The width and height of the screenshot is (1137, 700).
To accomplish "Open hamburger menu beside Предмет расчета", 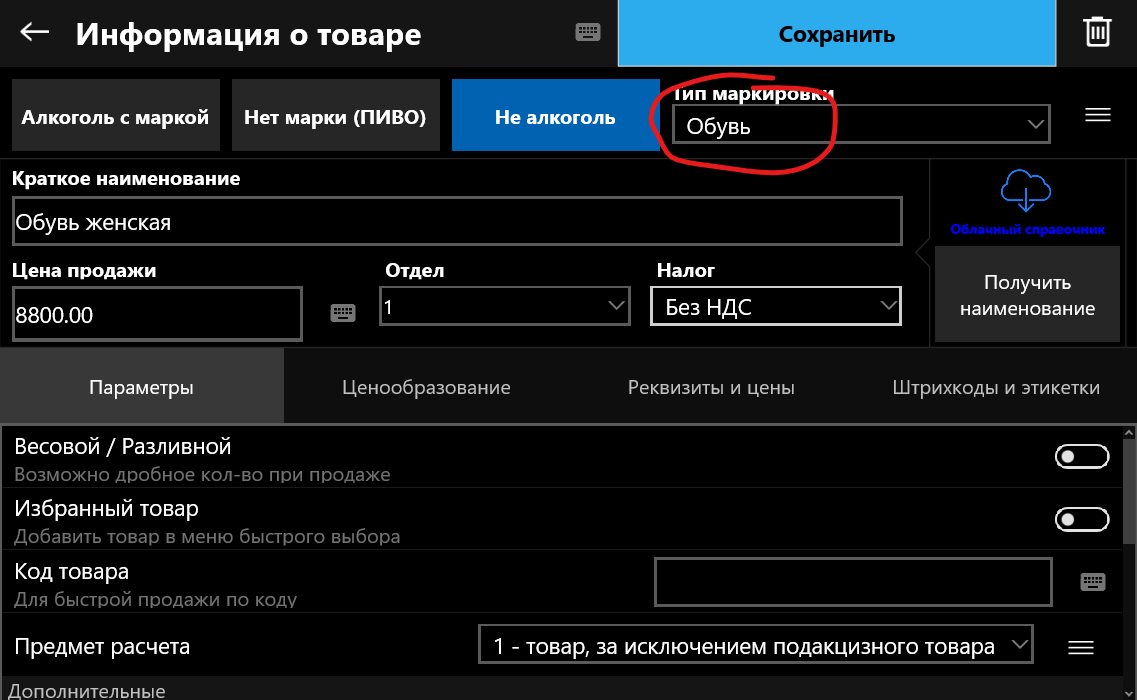I will pos(1080,647).
